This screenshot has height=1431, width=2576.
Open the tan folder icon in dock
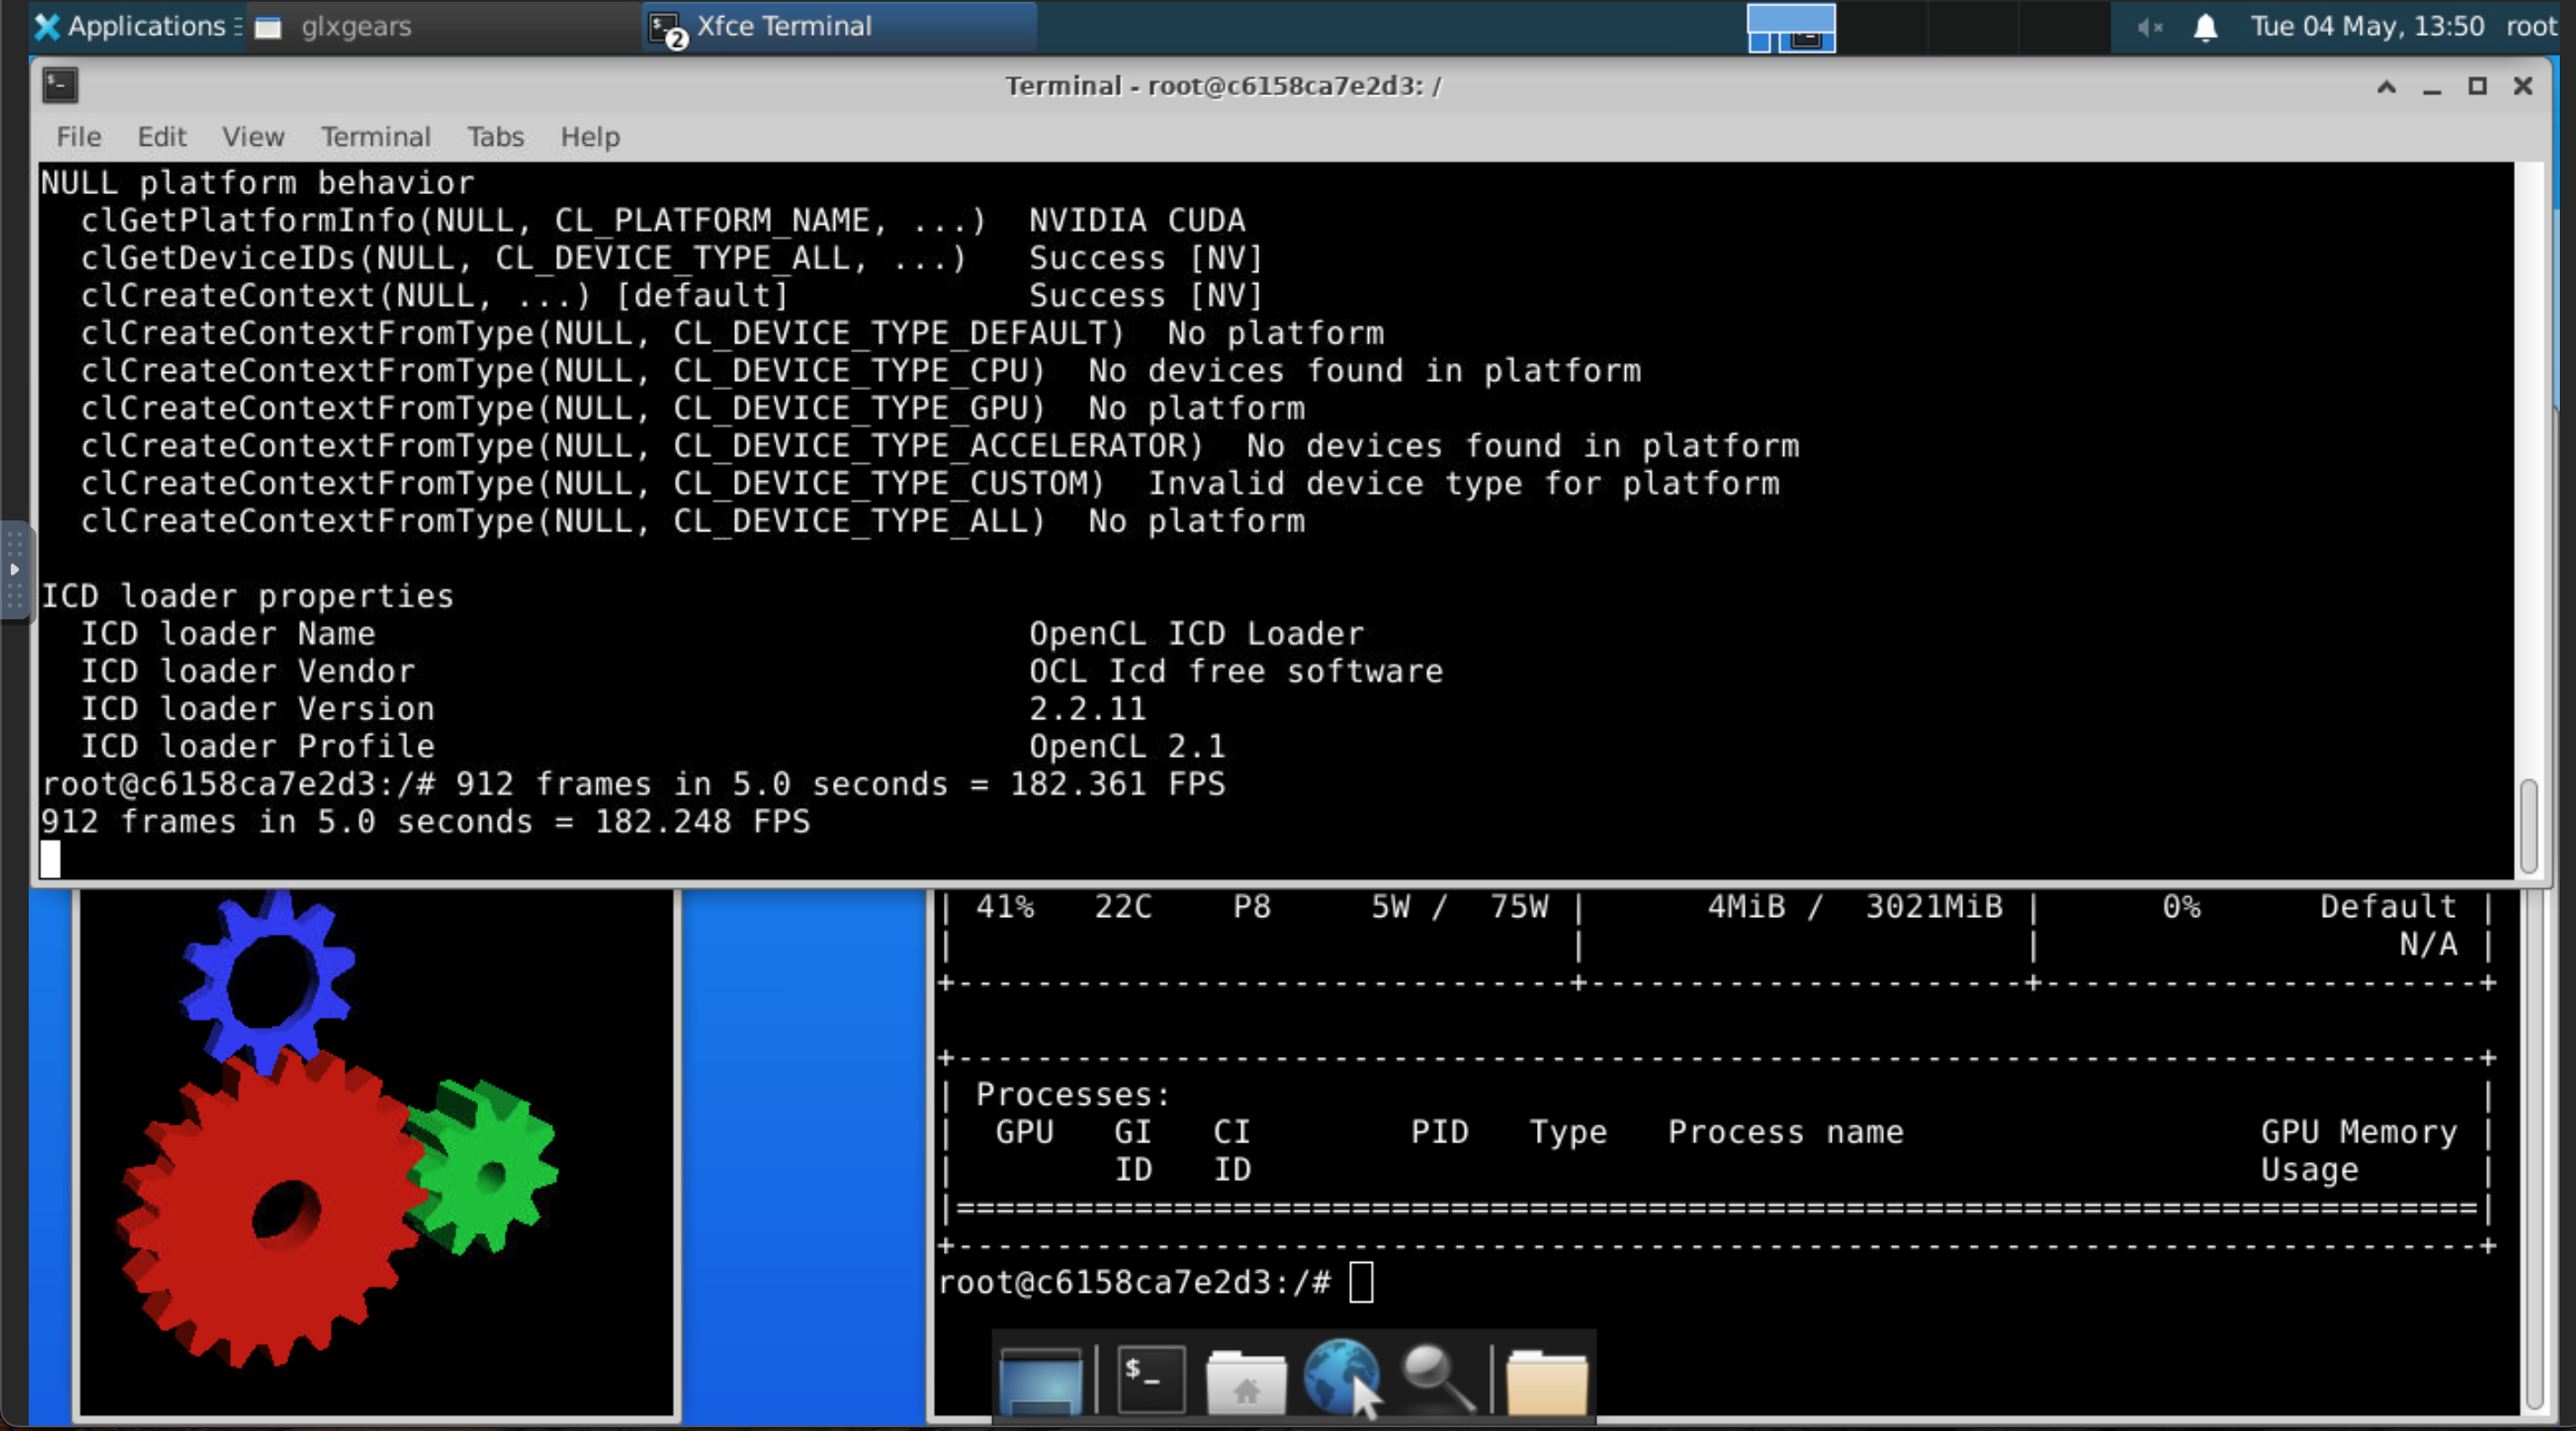1546,1382
